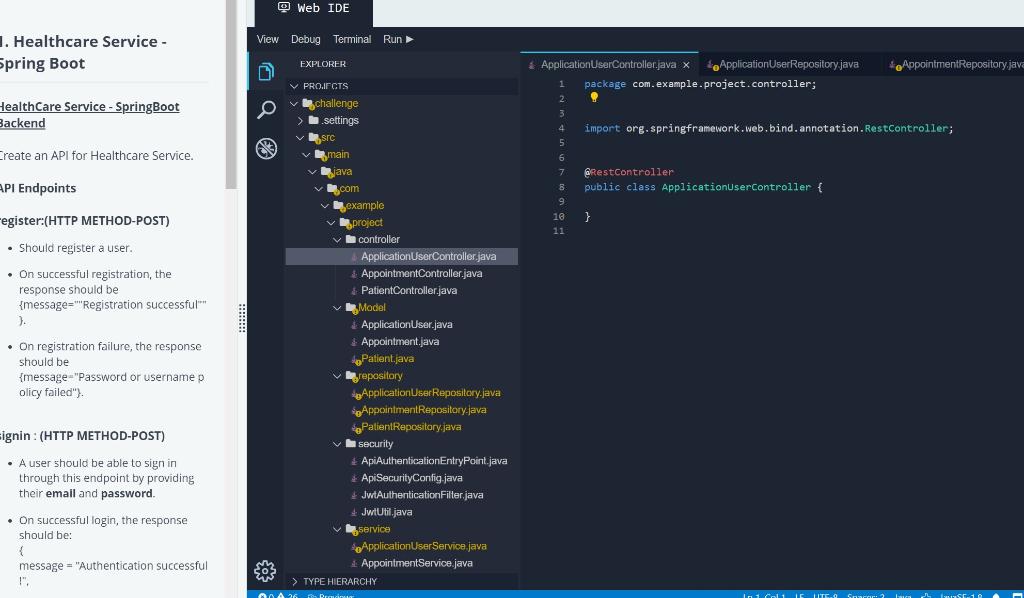Screen dimensions: 1024x598
Task: Open the Terminal menu
Action: pyautogui.click(x=351, y=39)
